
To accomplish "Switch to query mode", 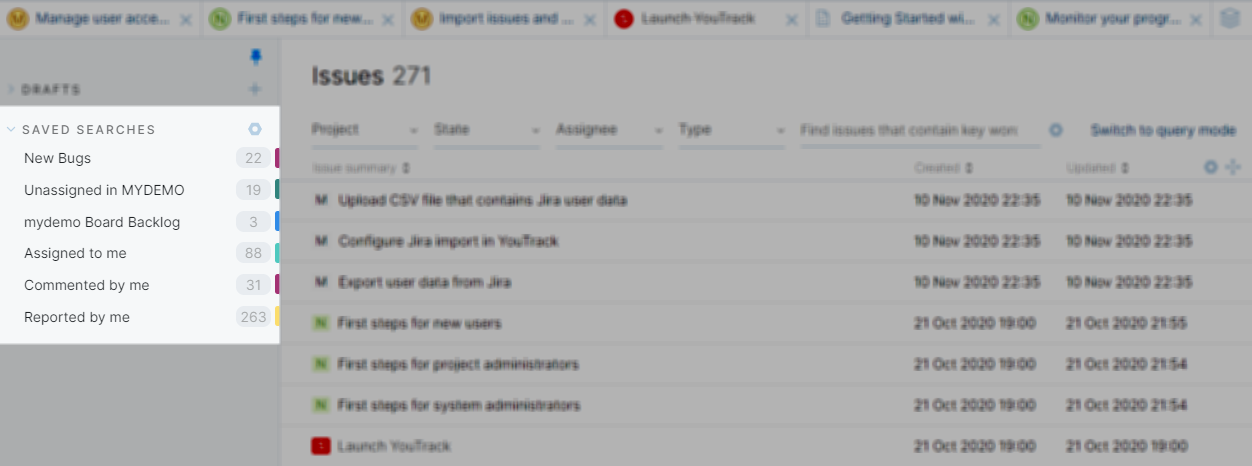I will [1163, 130].
